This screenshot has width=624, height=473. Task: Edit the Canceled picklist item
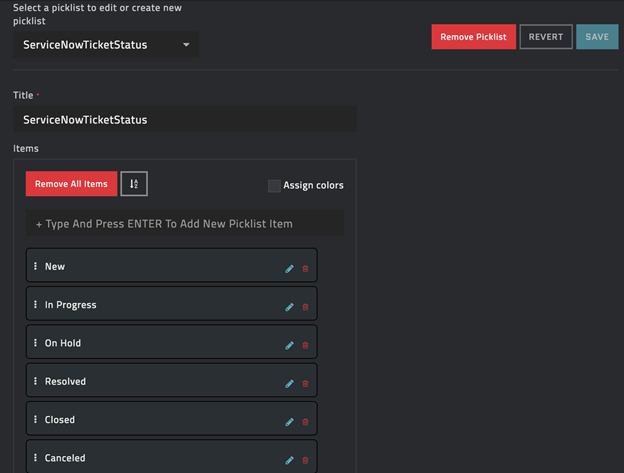coord(289,460)
